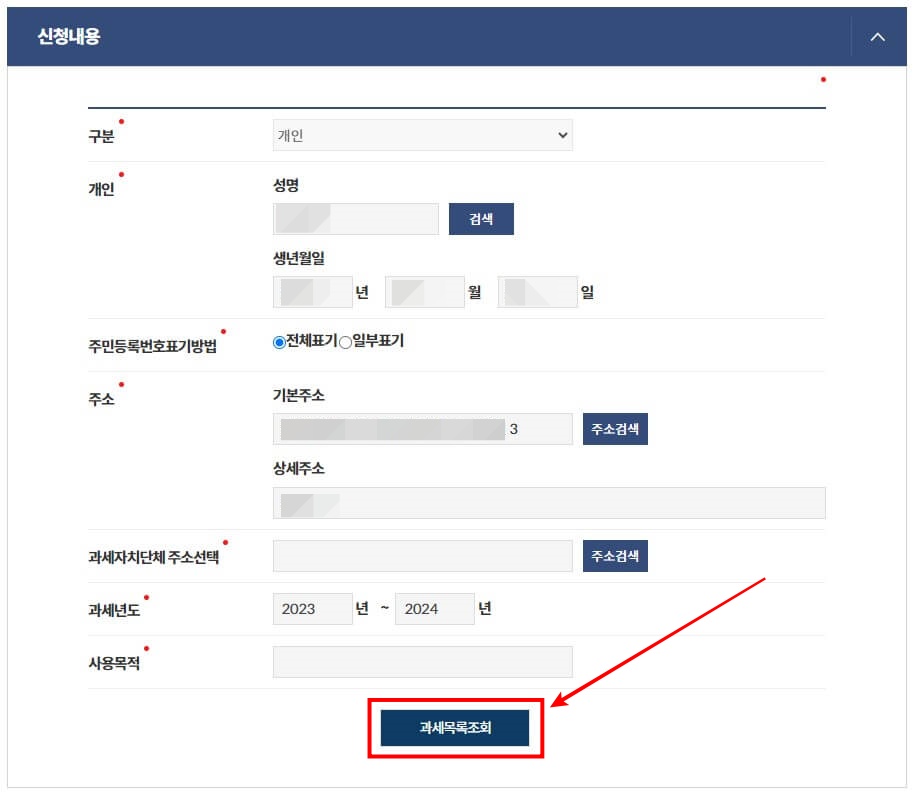Click the 과세자치단체 주소선택 input field
This screenshot has width=915, height=795.
422,556
